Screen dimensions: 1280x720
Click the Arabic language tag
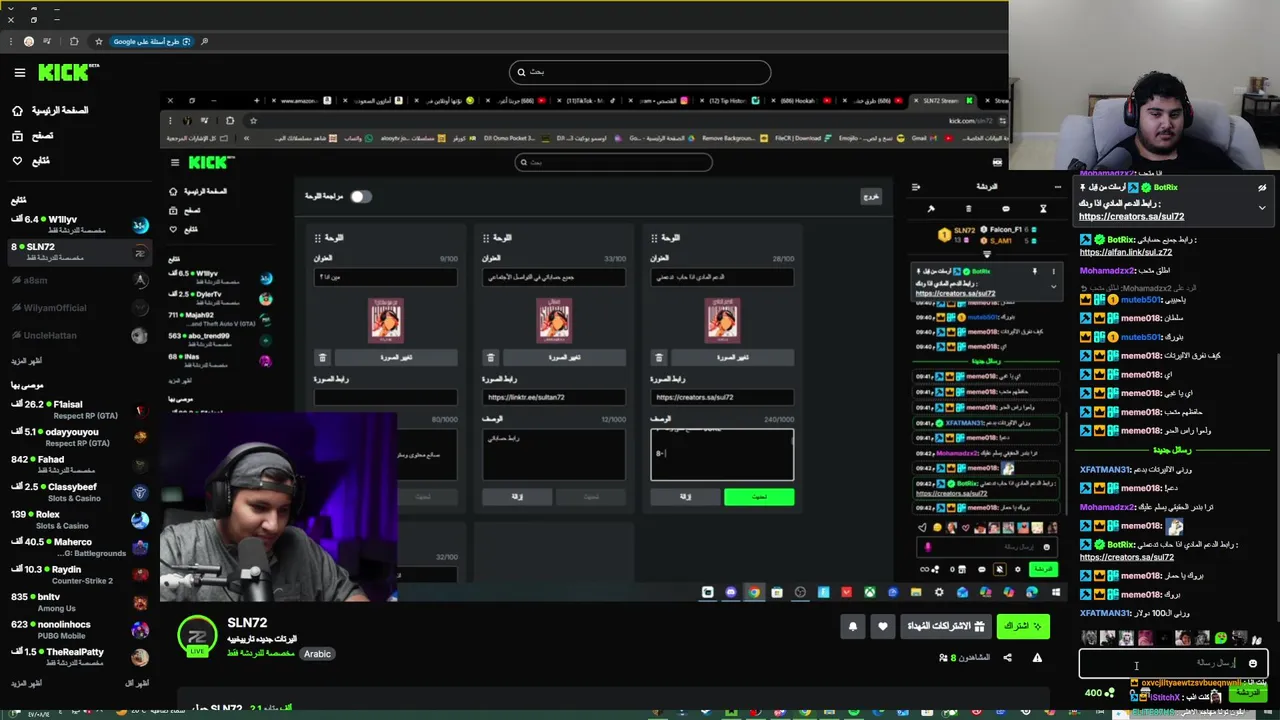click(x=317, y=654)
